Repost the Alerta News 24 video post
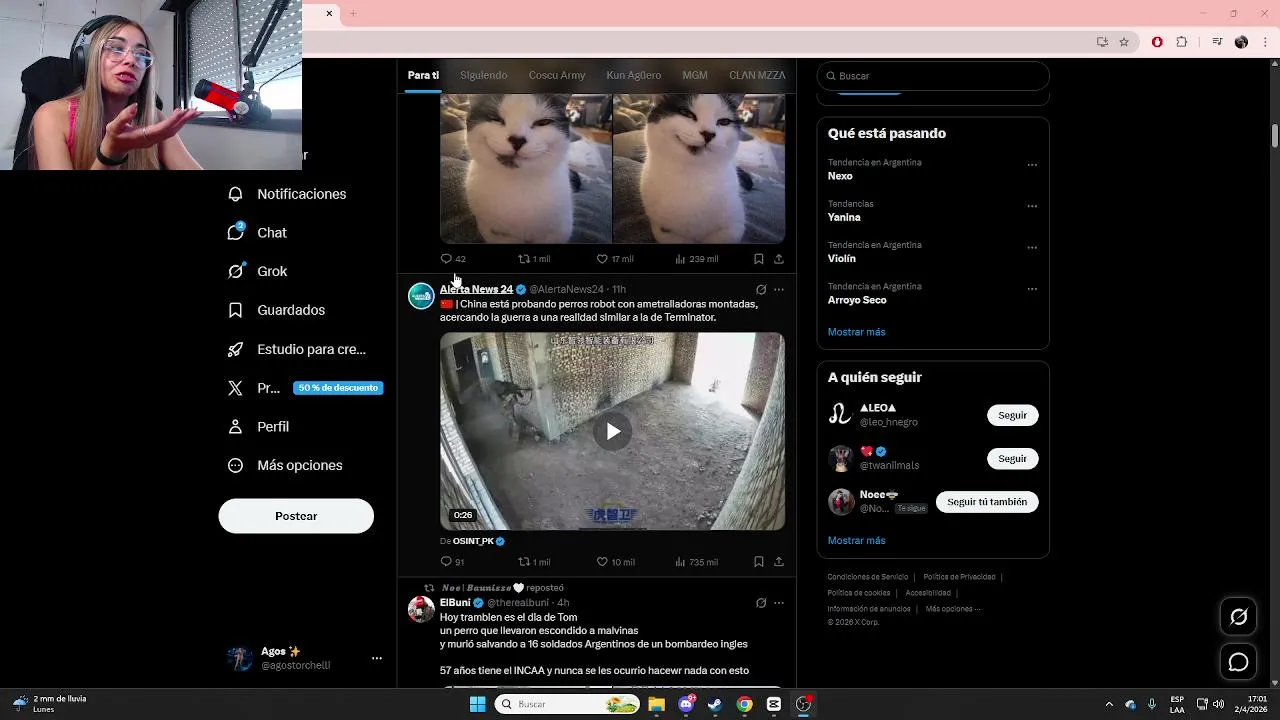1280x720 pixels. click(534, 562)
